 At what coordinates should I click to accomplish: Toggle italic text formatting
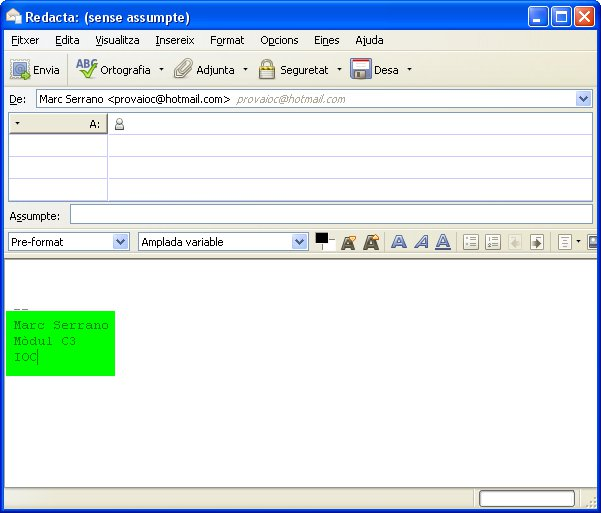(x=421, y=242)
